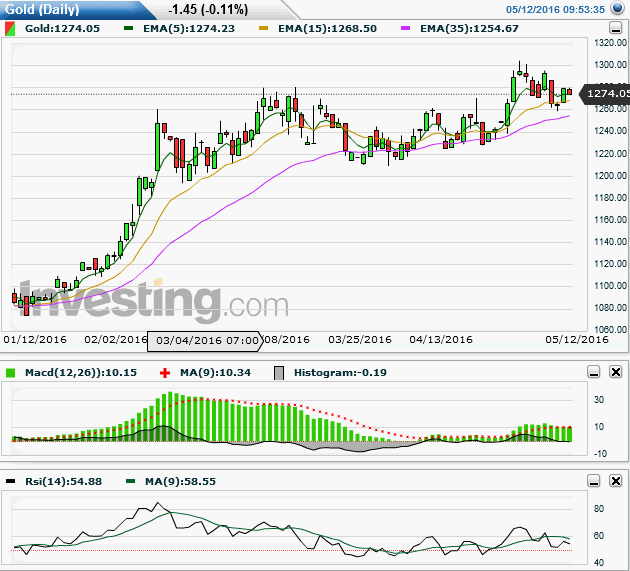Click the 01/12/2016 date axis label
The image size is (630, 571).
coord(35,340)
